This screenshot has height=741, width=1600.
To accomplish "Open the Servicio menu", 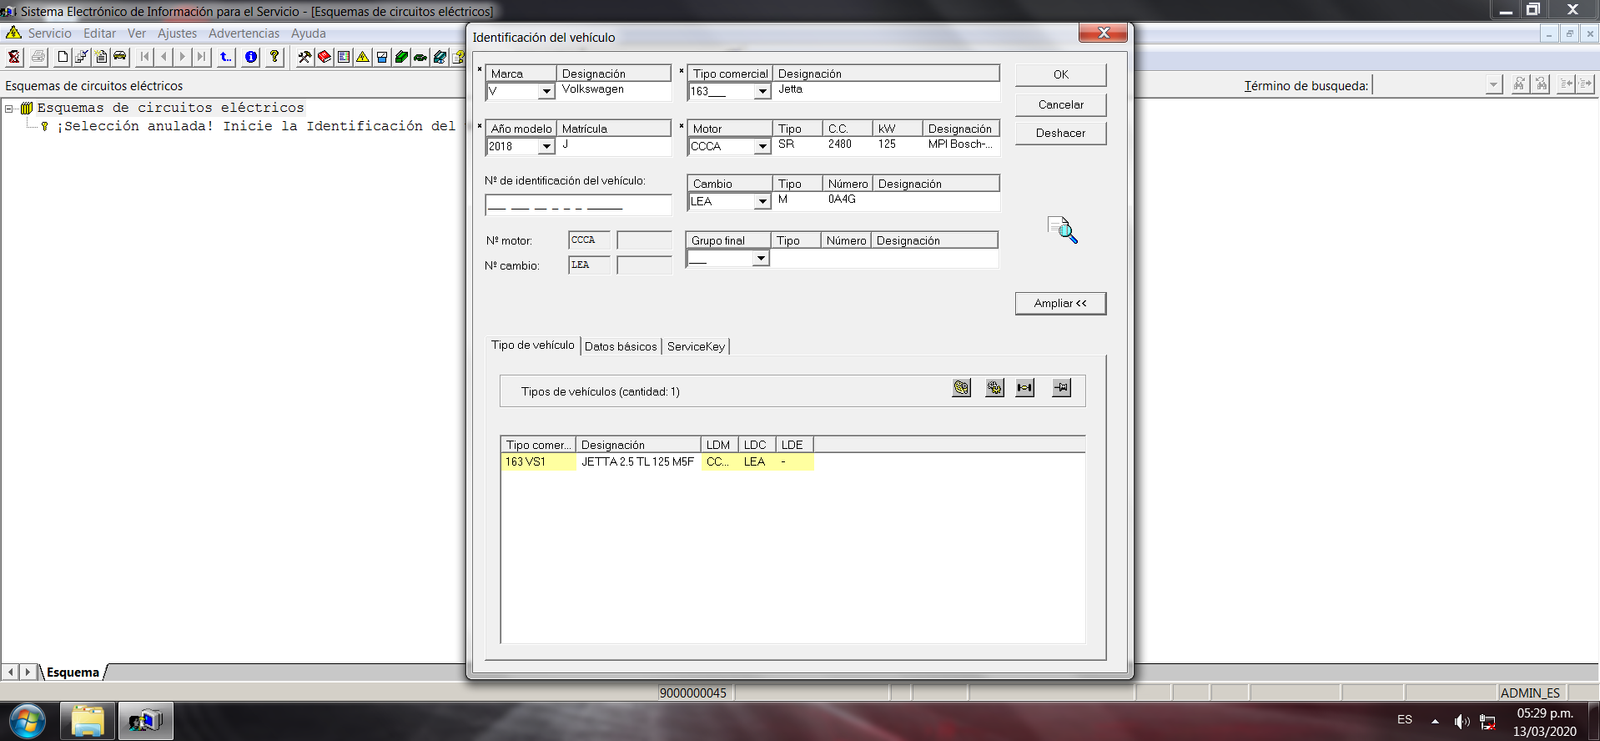I will click(49, 33).
